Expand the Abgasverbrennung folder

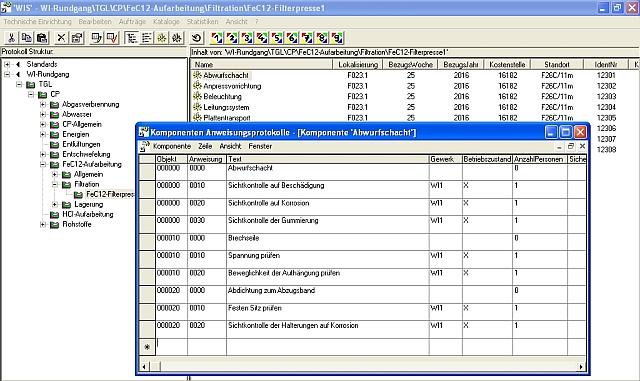43,104
